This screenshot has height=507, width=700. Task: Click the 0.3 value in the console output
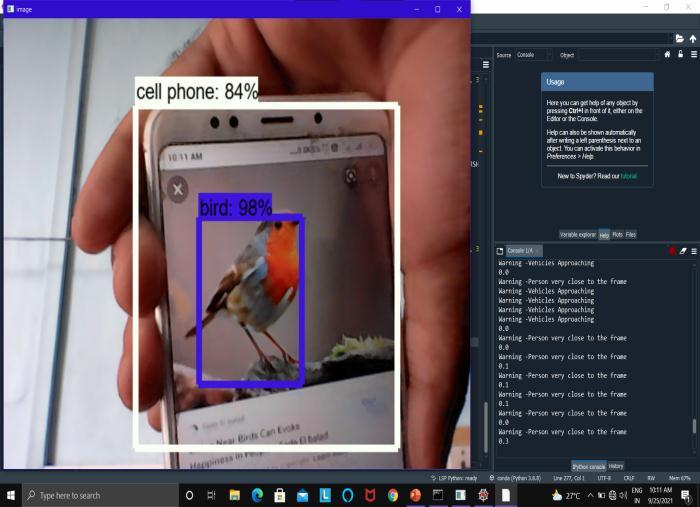click(503, 441)
